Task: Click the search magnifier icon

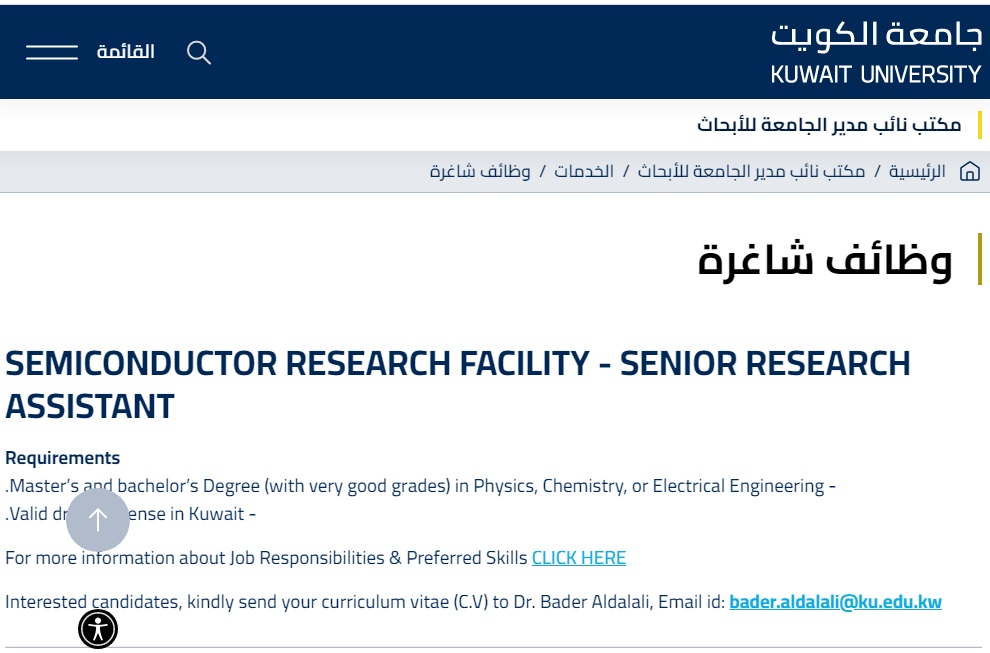Action: (x=199, y=53)
